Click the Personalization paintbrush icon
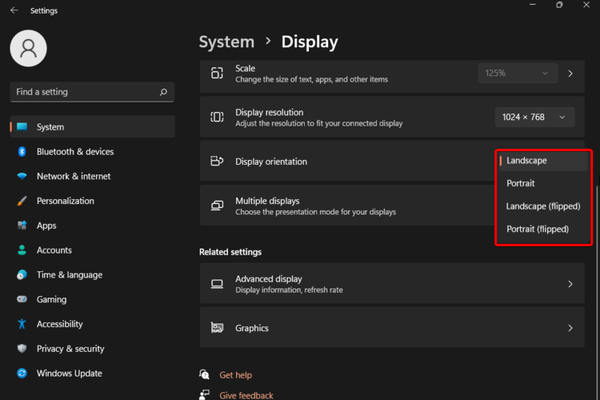The image size is (600, 400). tap(22, 201)
